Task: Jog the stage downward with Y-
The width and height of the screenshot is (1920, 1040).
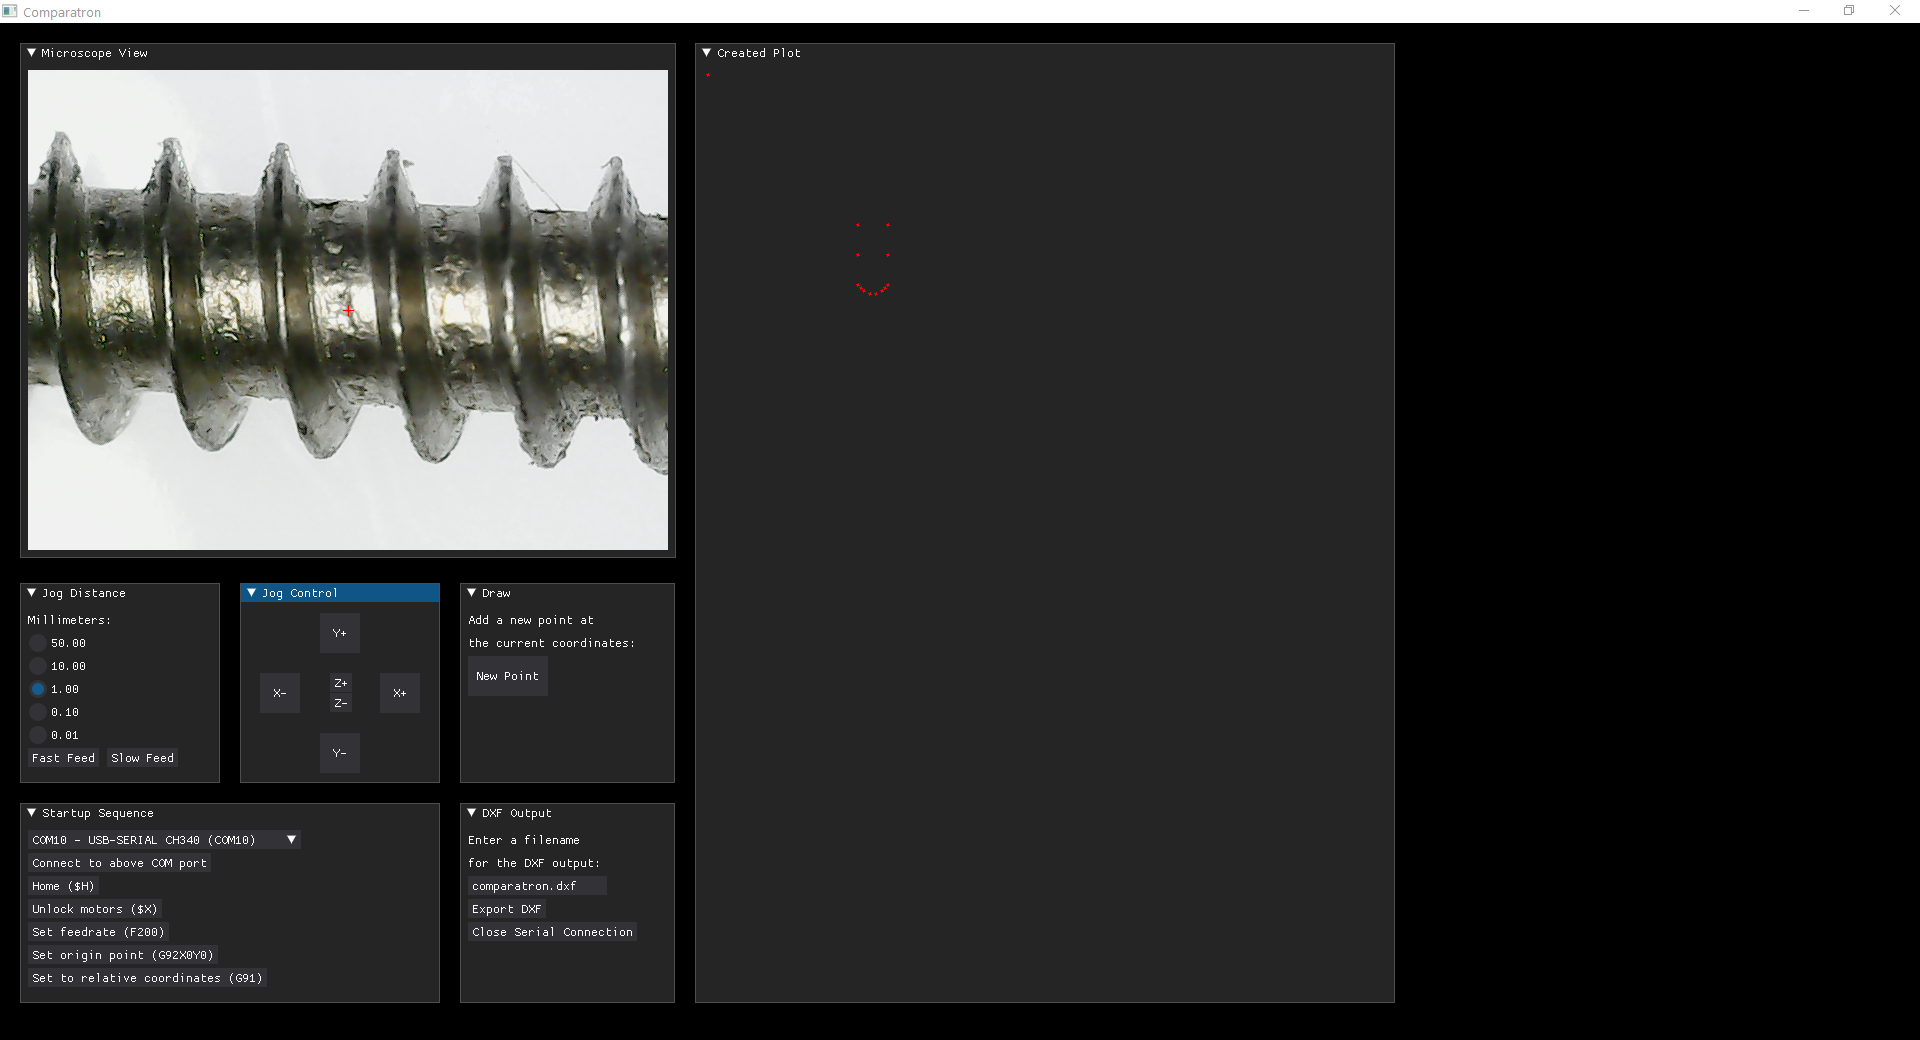Action: point(339,753)
